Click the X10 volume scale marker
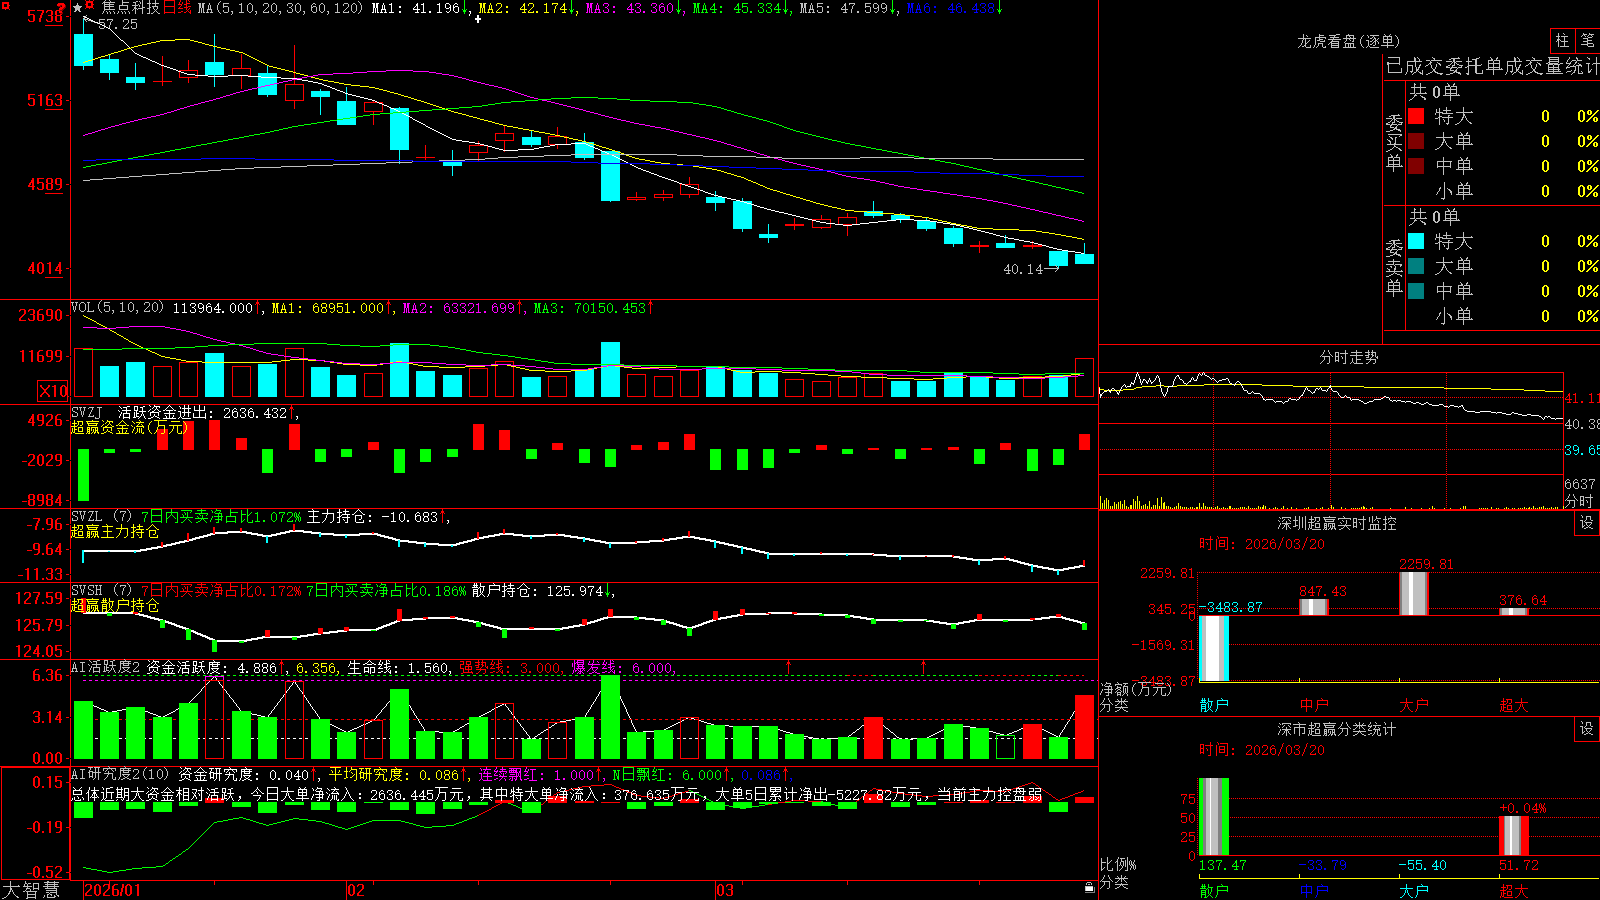Image resolution: width=1600 pixels, height=900 pixels. (x=53, y=391)
